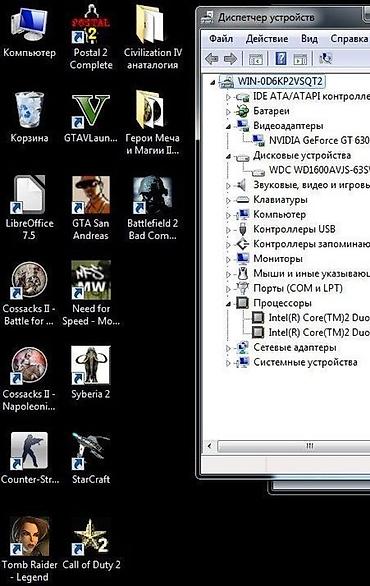The image size is (370, 586).
Task: Select the first Intel(R) Core(TM)2 Duo entry
Action: [319, 318]
